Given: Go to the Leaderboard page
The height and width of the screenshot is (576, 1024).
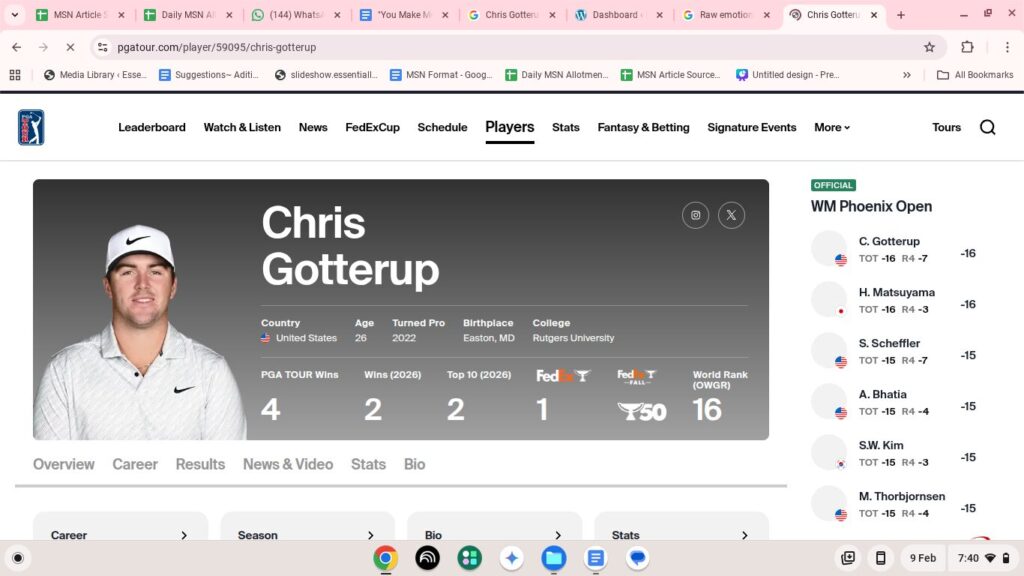Looking at the screenshot, I should point(152,127).
